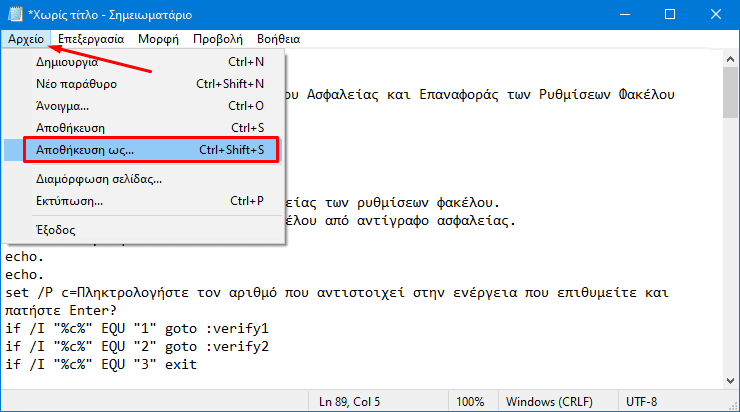The height and width of the screenshot is (412, 740).
Task: Click the line 'if /I "%c%" EQU "1" goto :verify1'
Action: 137,328
